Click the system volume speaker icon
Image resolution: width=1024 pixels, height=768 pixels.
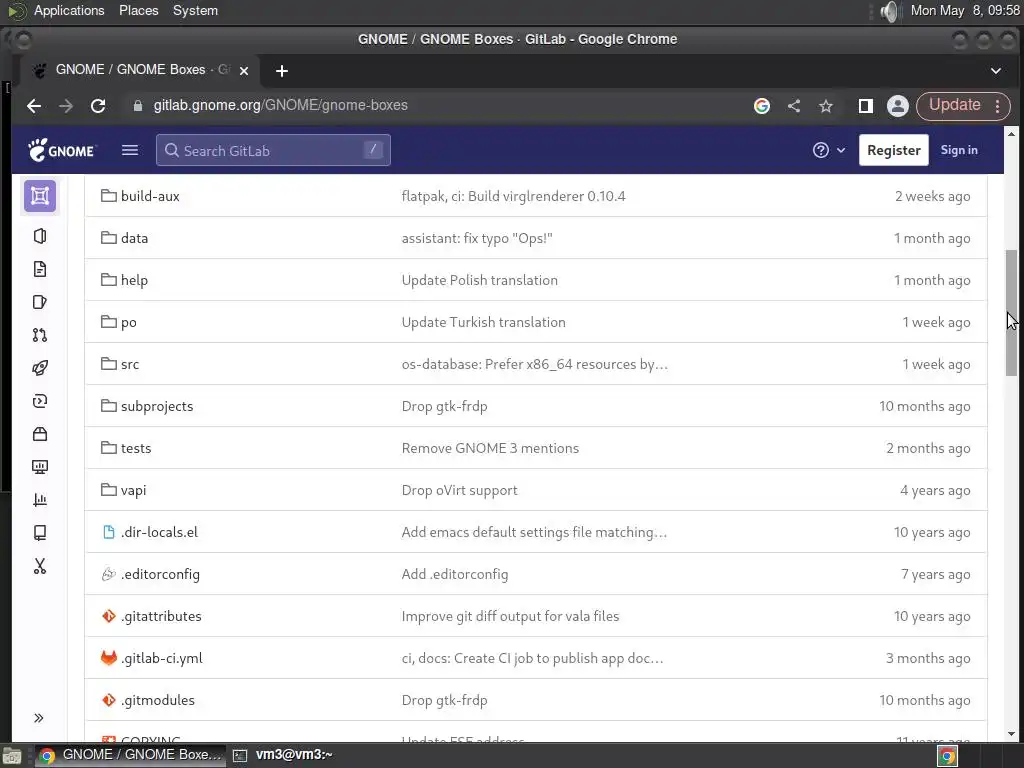click(888, 11)
